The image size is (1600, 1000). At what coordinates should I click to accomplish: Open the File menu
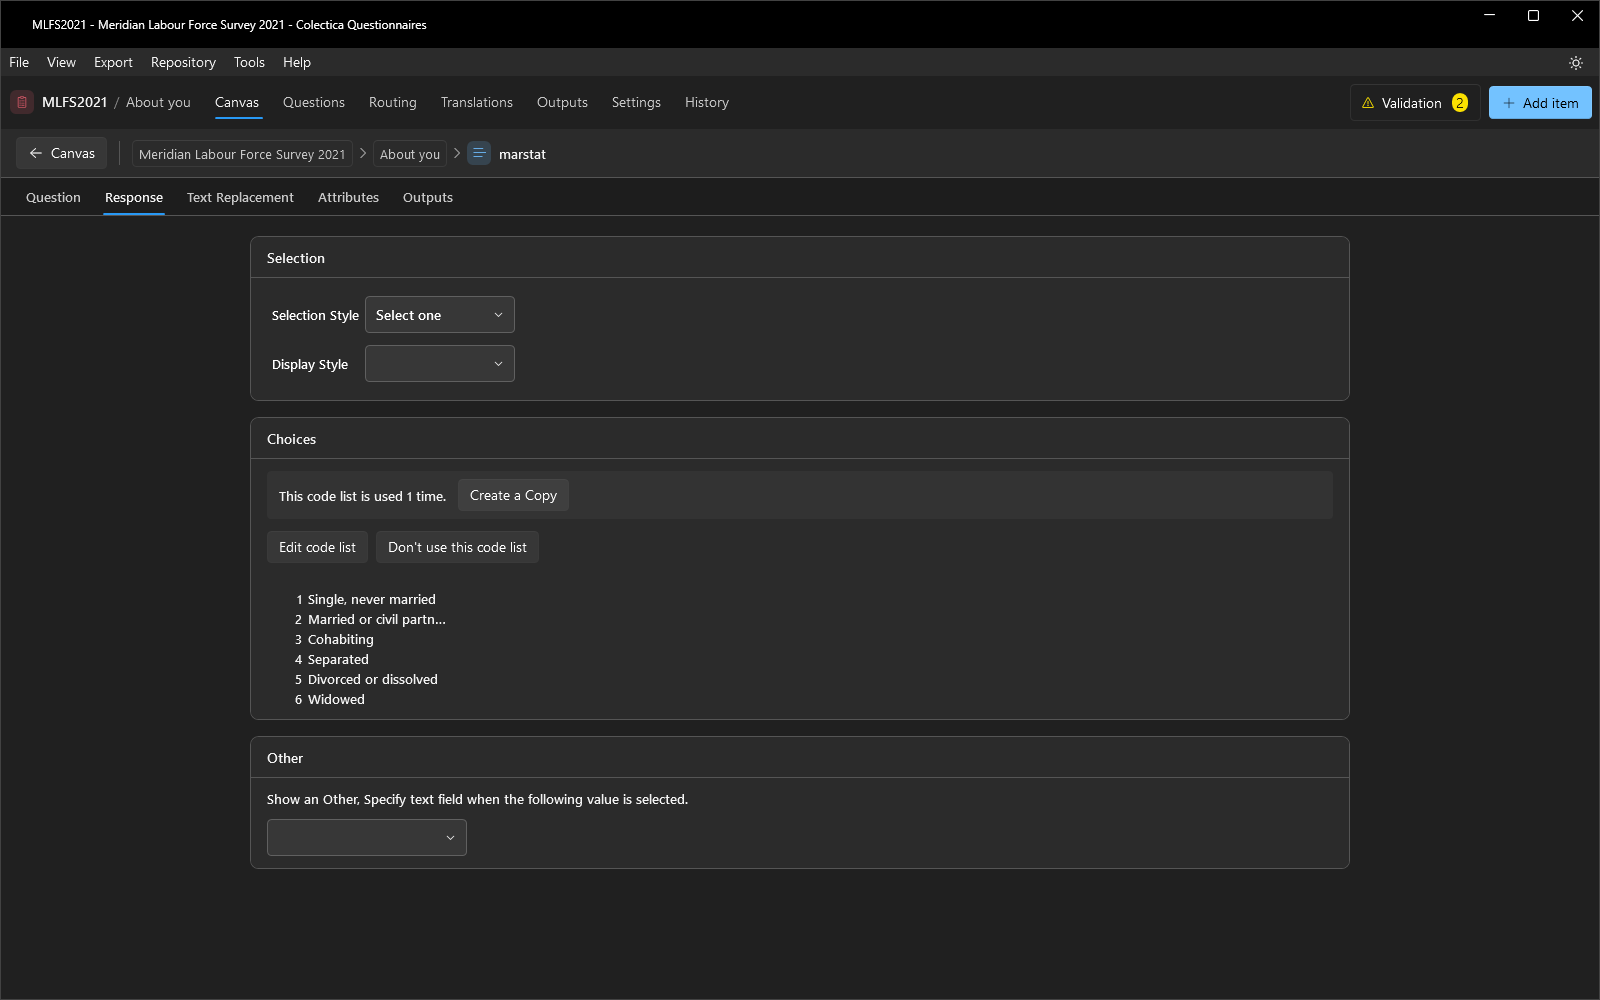tap(19, 62)
